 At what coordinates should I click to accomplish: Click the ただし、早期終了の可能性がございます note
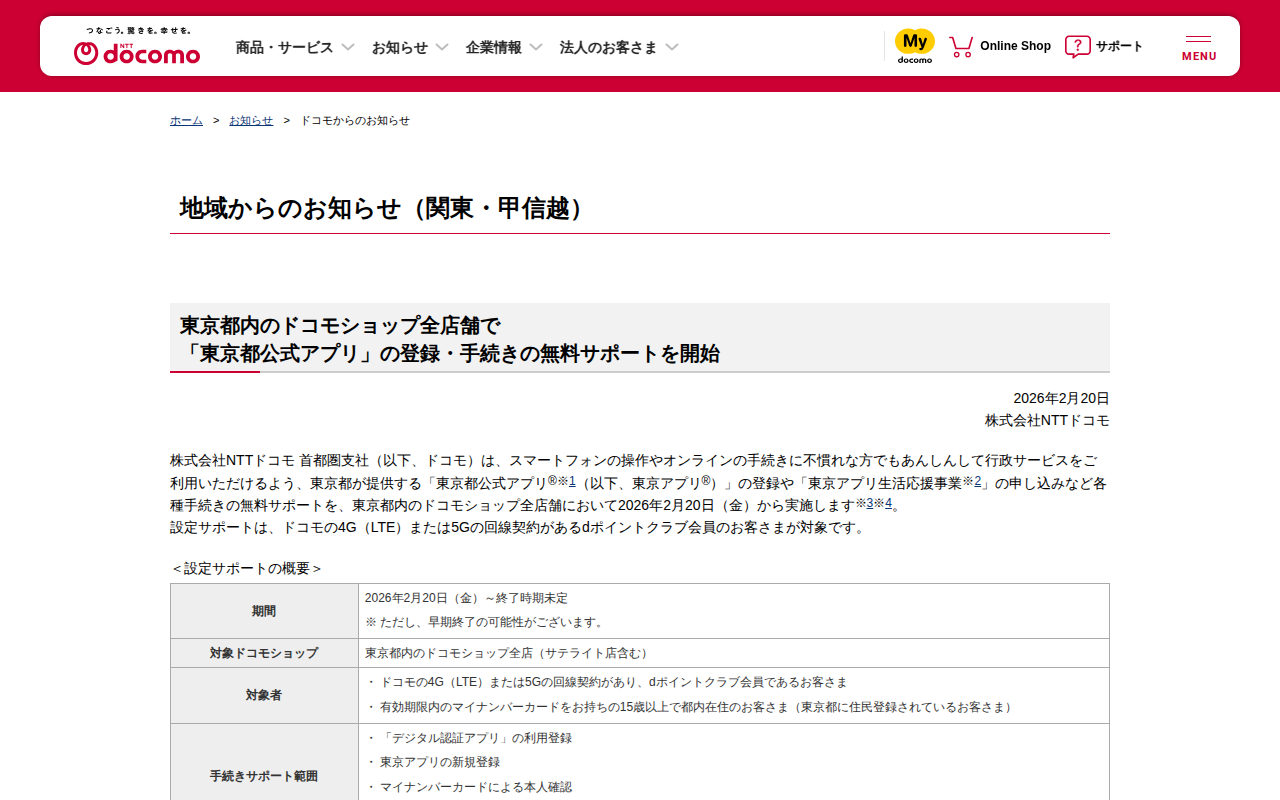click(486, 622)
